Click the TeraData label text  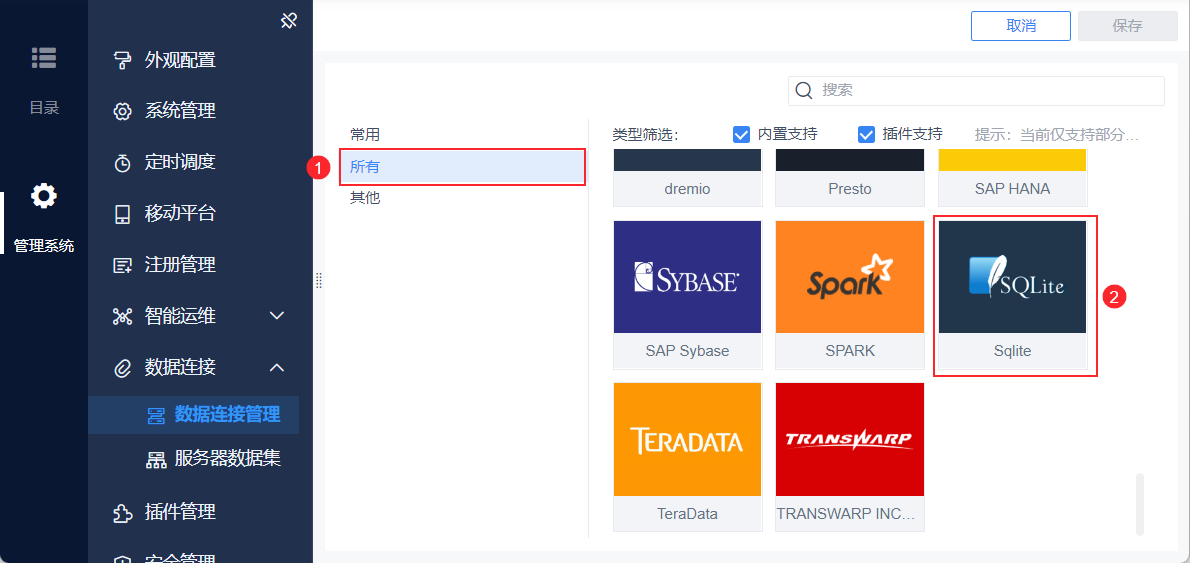[x=688, y=514]
